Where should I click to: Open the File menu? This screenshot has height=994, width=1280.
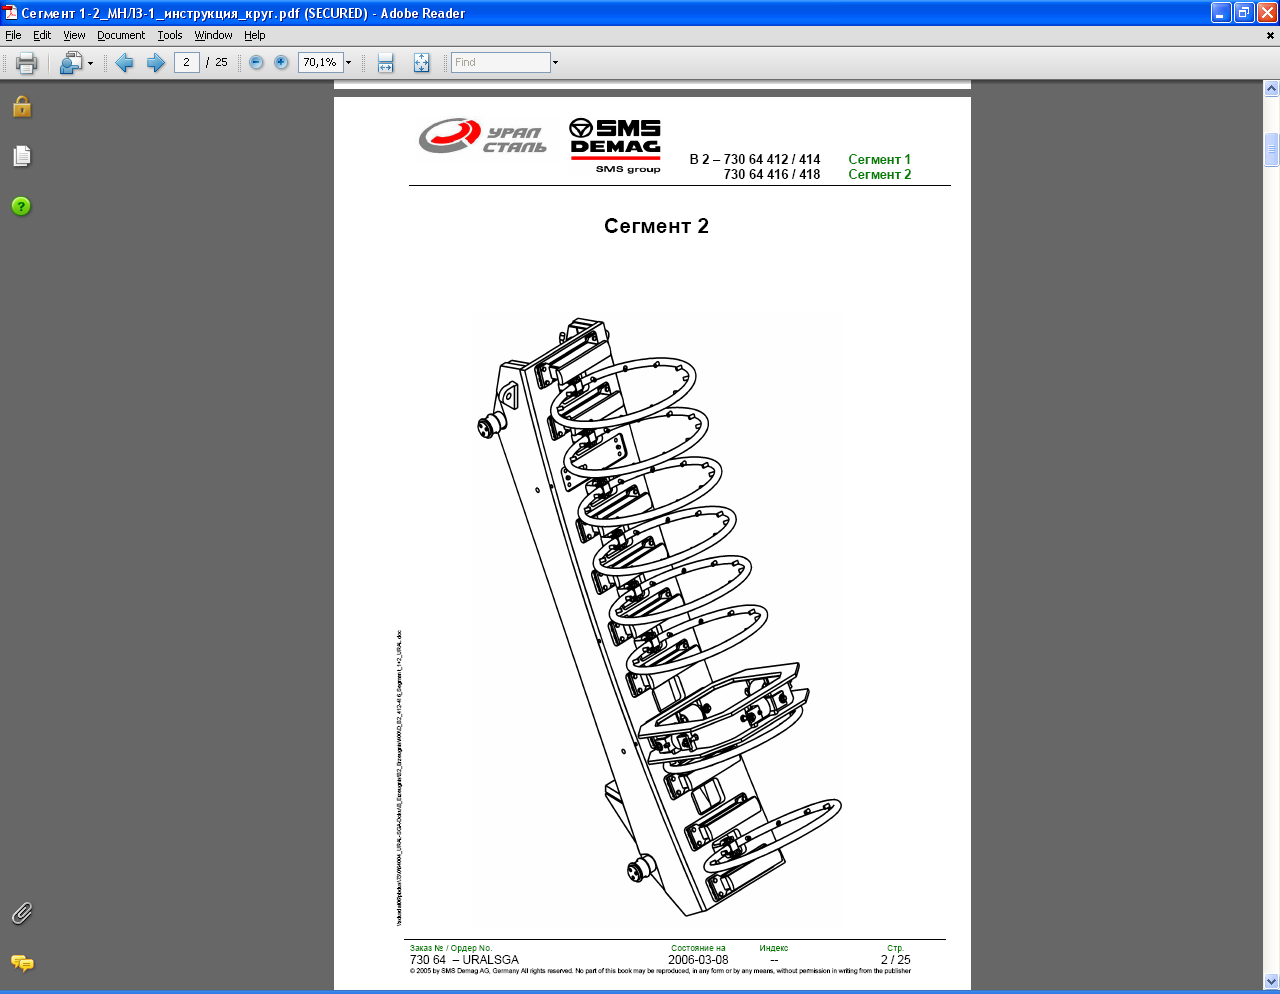13,35
